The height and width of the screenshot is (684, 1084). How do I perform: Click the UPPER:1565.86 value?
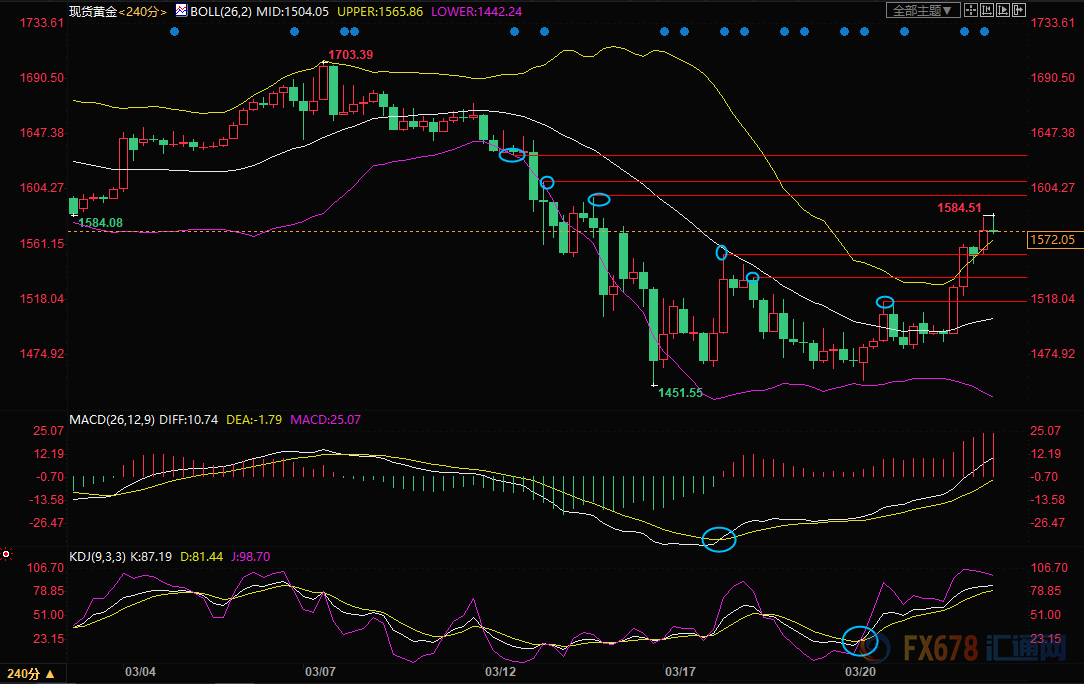380,12
